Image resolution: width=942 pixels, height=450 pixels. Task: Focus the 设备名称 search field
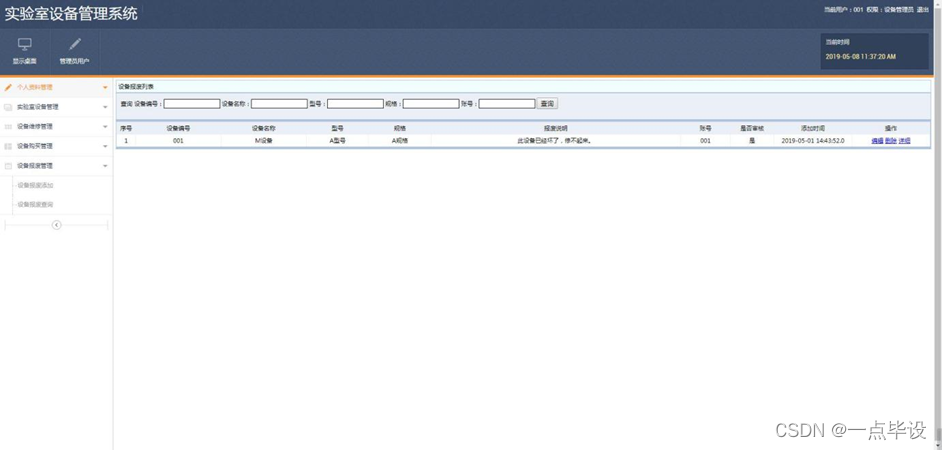pyautogui.click(x=279, y=104)
